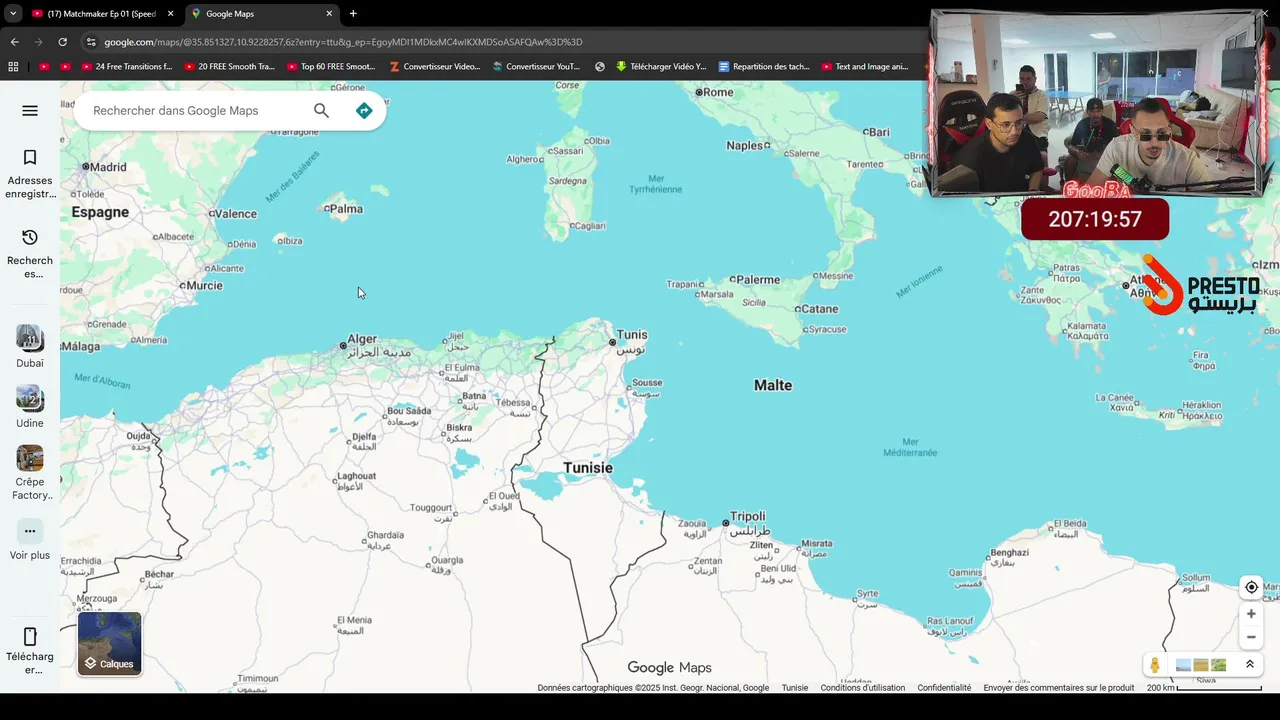Switch map layers via Calques thumbnail
Viewport: 1280px width, 720px height.
(x=110, y=644)
